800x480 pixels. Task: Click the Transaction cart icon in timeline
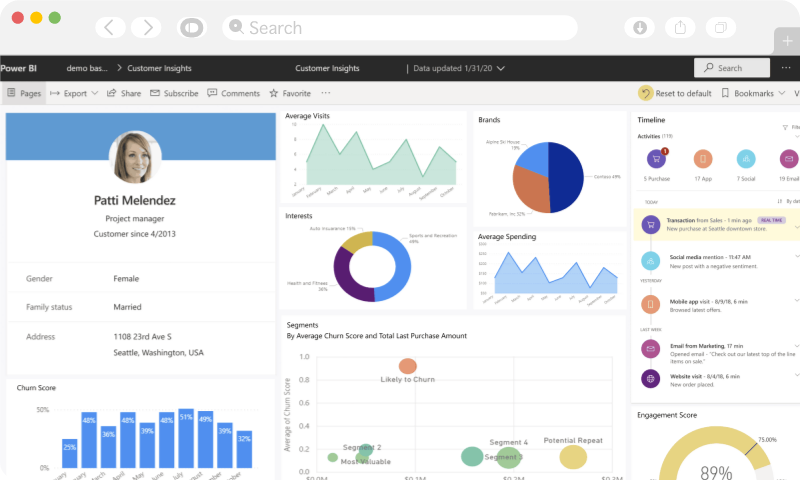tap(651, 224)
